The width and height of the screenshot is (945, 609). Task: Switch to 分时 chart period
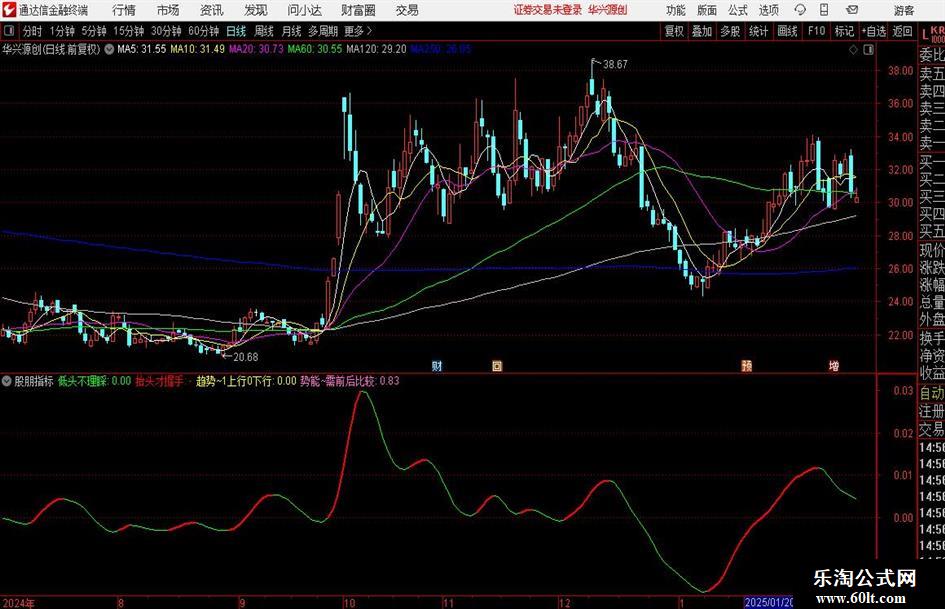click(33, 31)
